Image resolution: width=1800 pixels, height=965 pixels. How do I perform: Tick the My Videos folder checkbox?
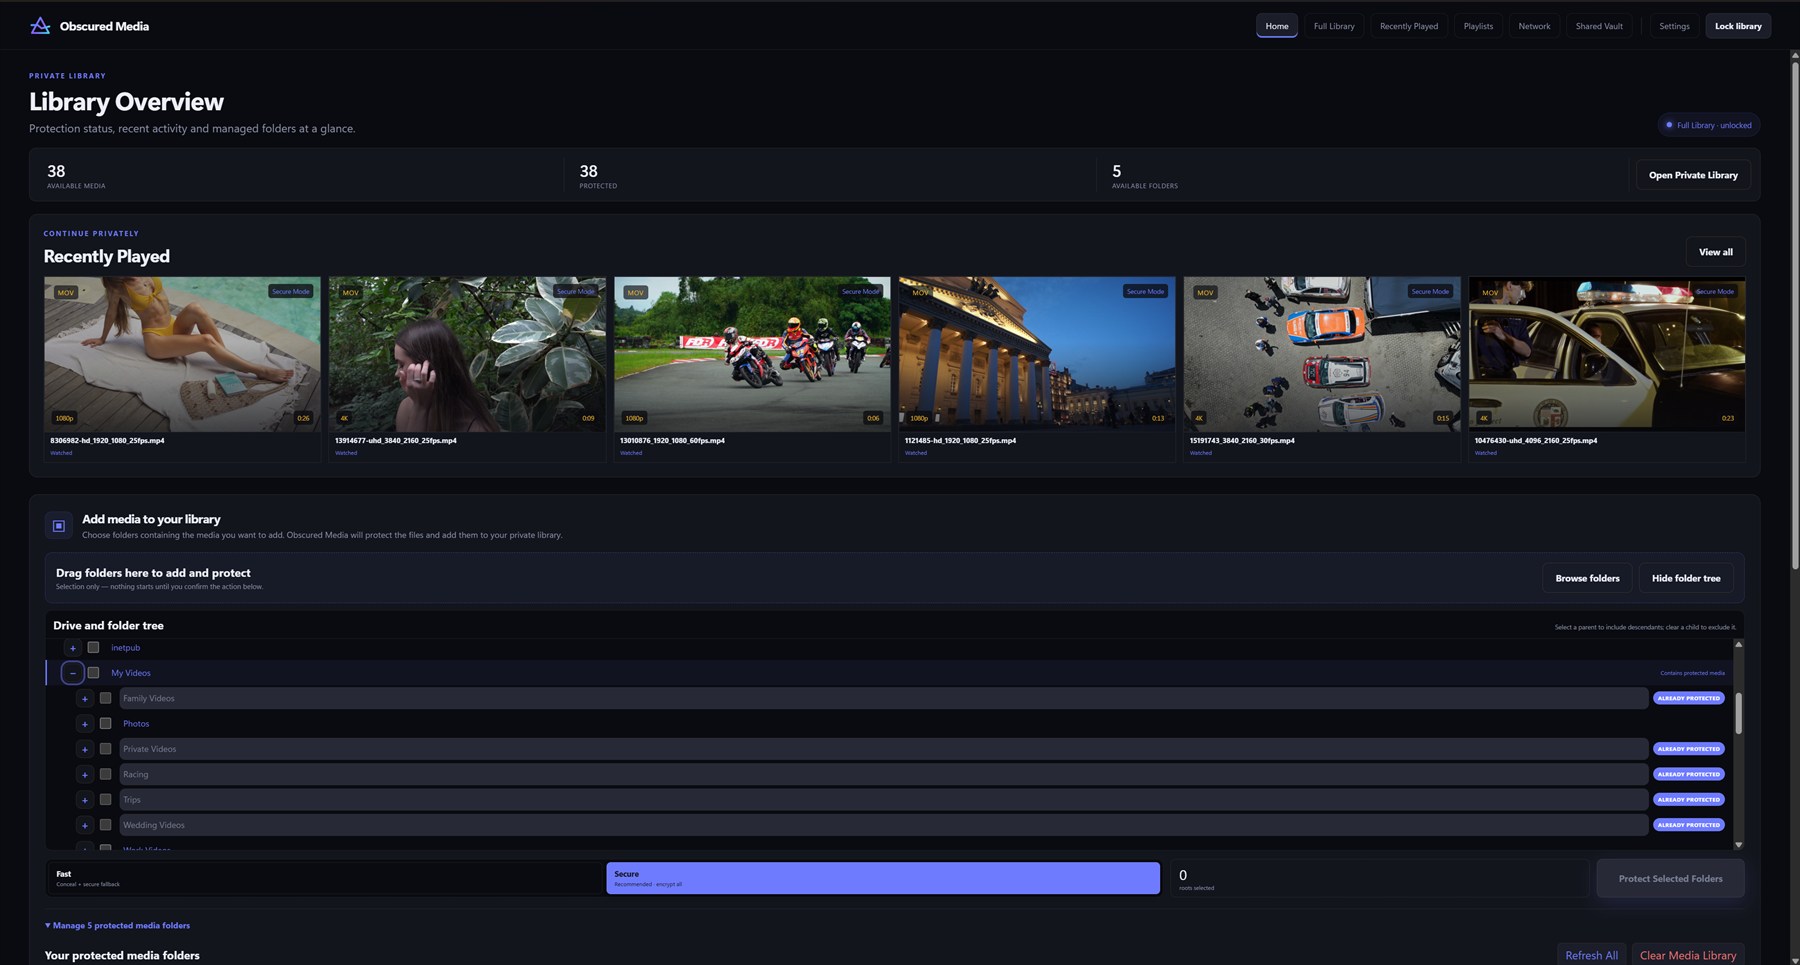93,673
